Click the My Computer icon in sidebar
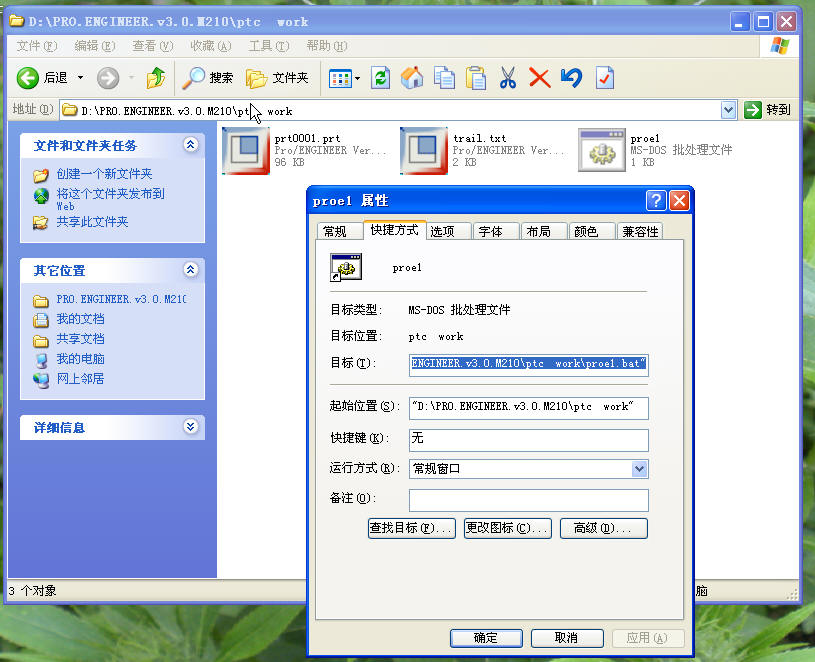This screenshot has width=815, height=662. [x=41, y=360]
